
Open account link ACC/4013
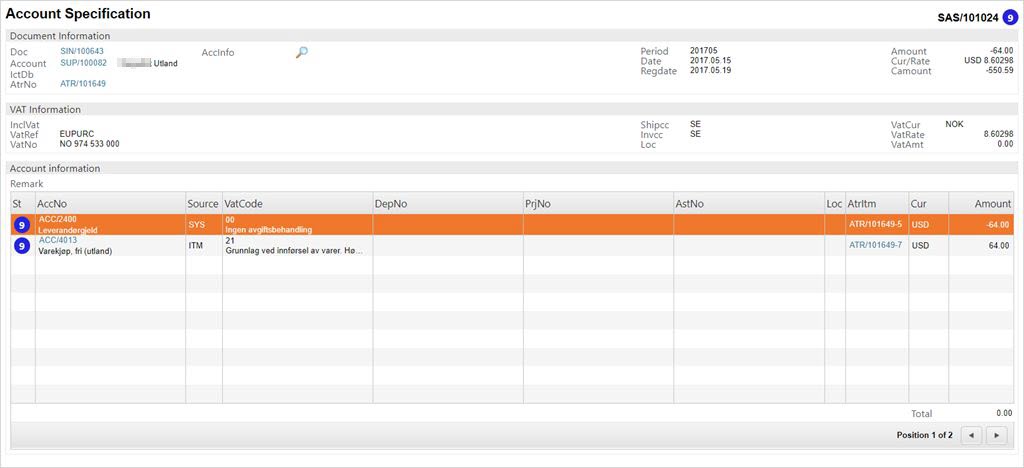click(x=57, y=240)
